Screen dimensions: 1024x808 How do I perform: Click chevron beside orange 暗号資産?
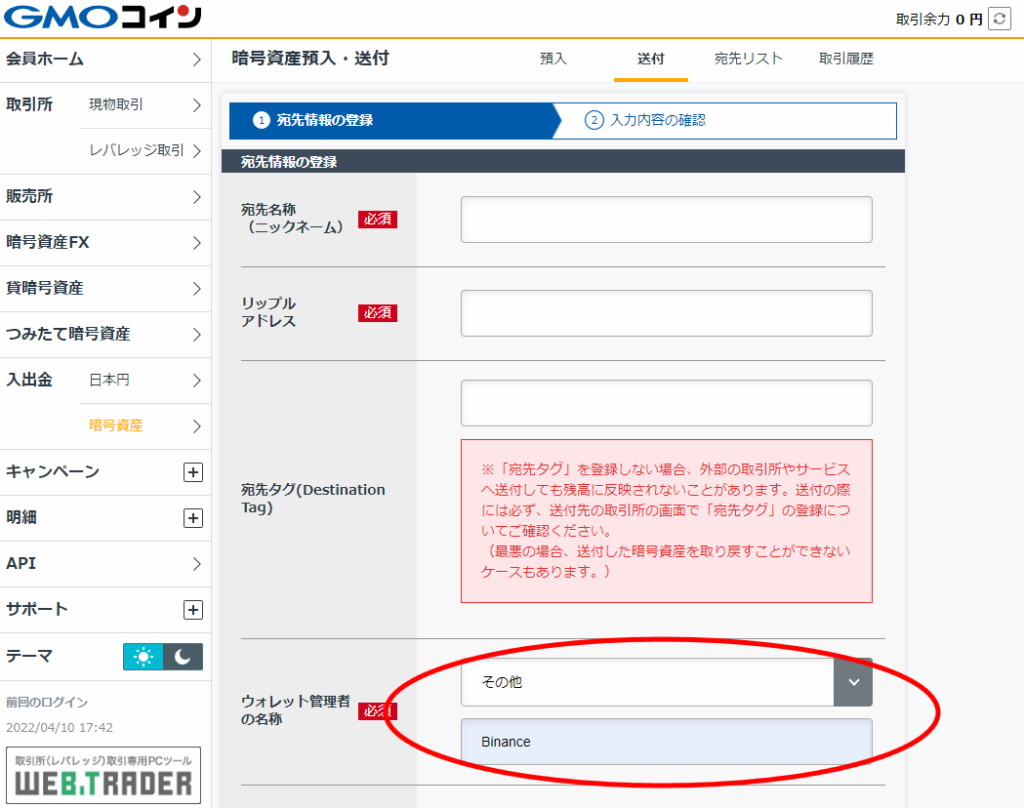coord(197,426)
